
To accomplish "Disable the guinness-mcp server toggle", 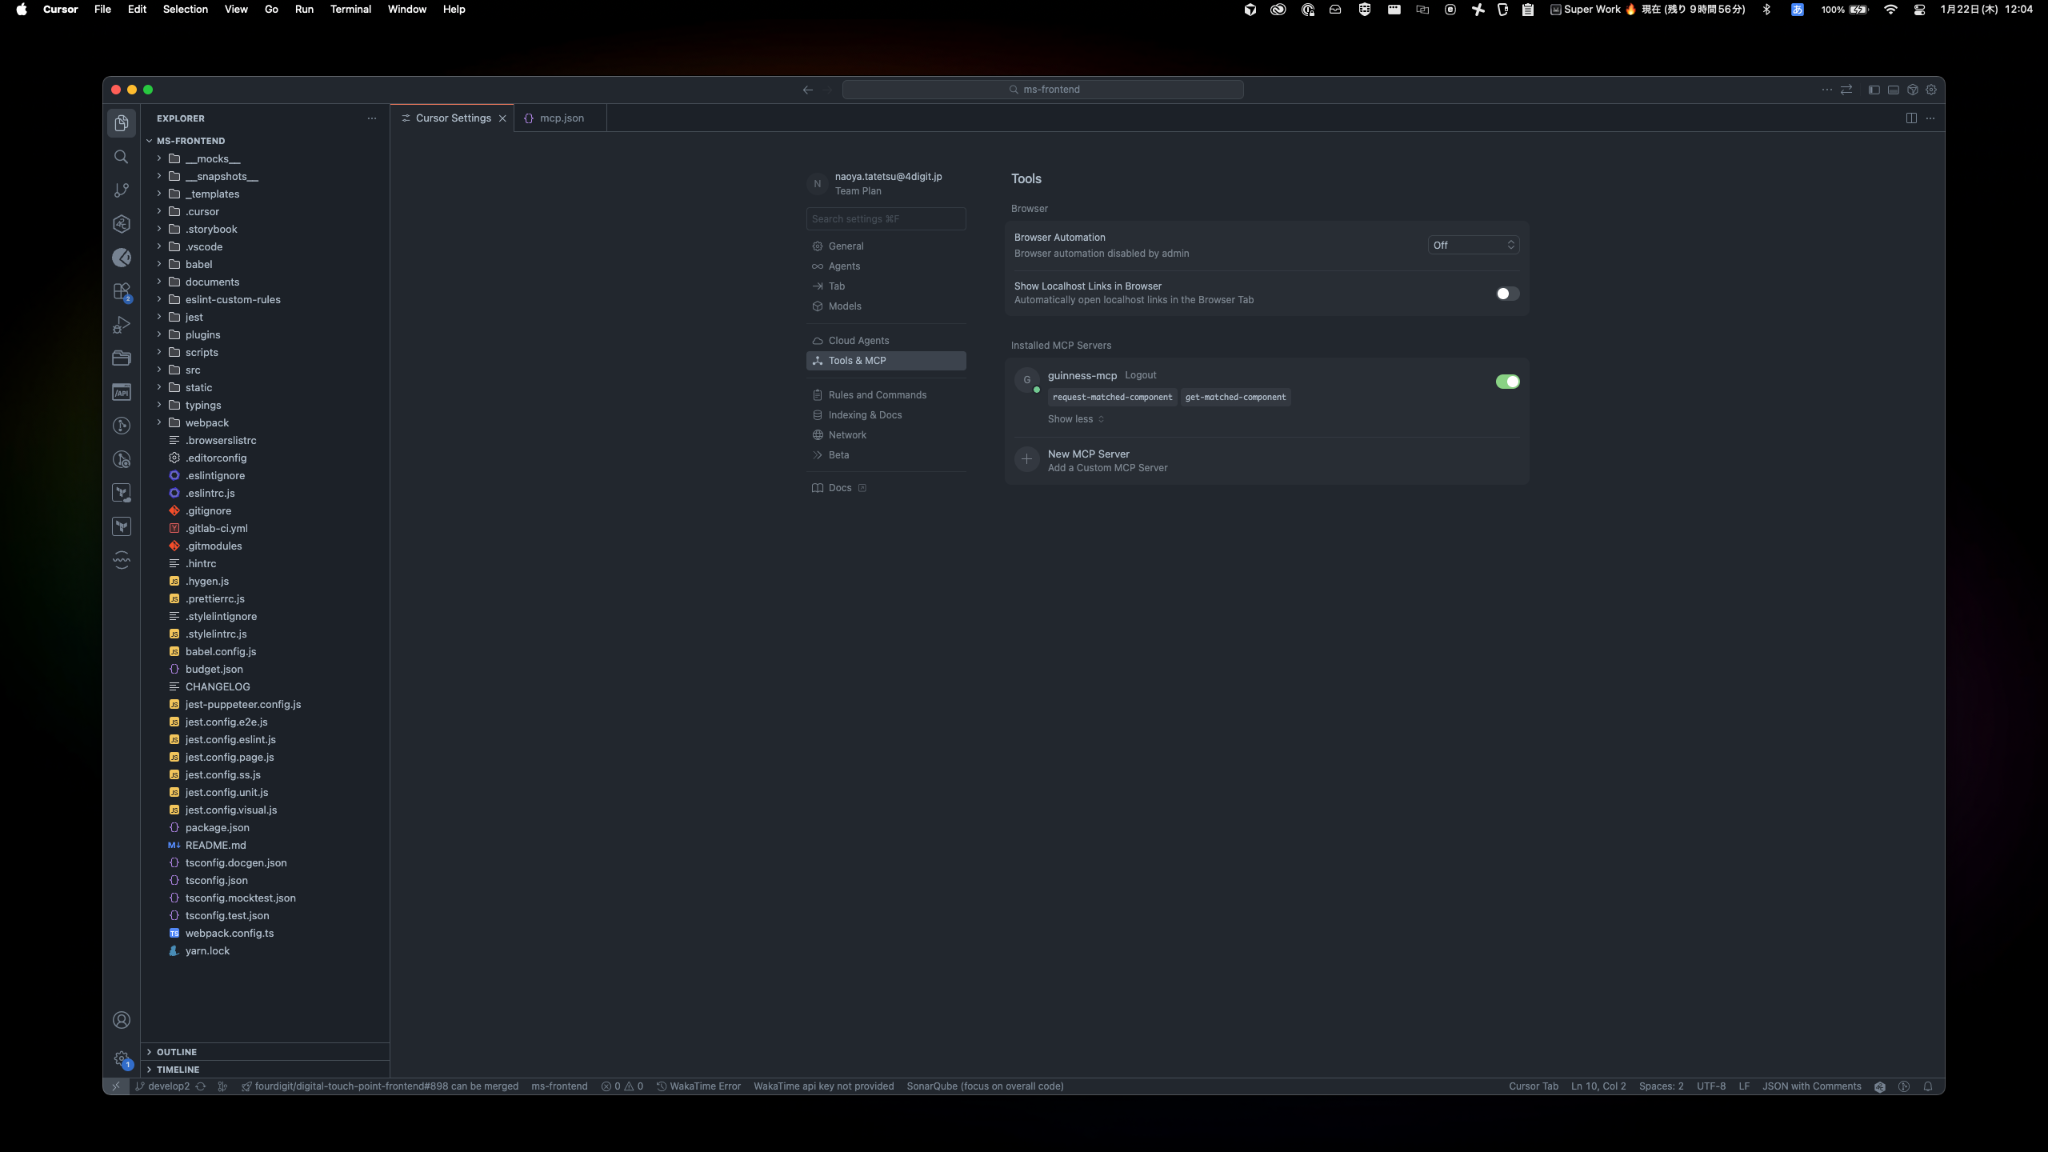I will [x=1507, y=381].
